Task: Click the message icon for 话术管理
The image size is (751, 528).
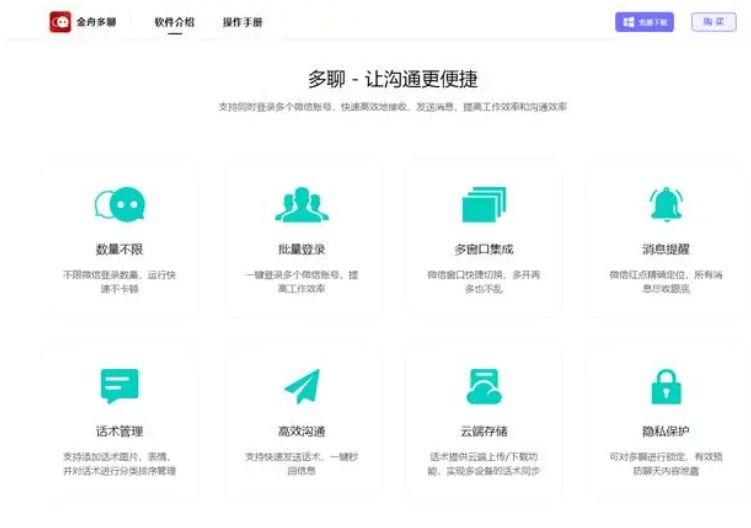Action: pos(119,386)
